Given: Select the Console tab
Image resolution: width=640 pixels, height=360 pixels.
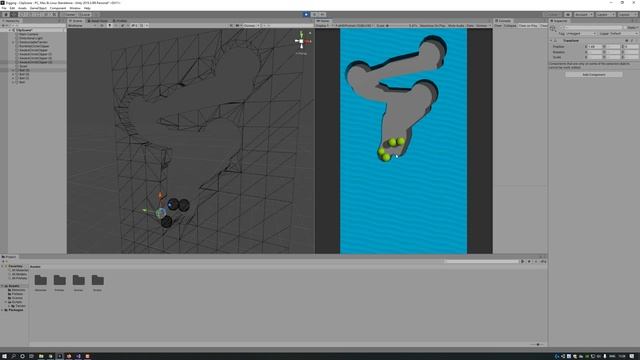Looking at the screenshot, I should (x=503, y=21).
